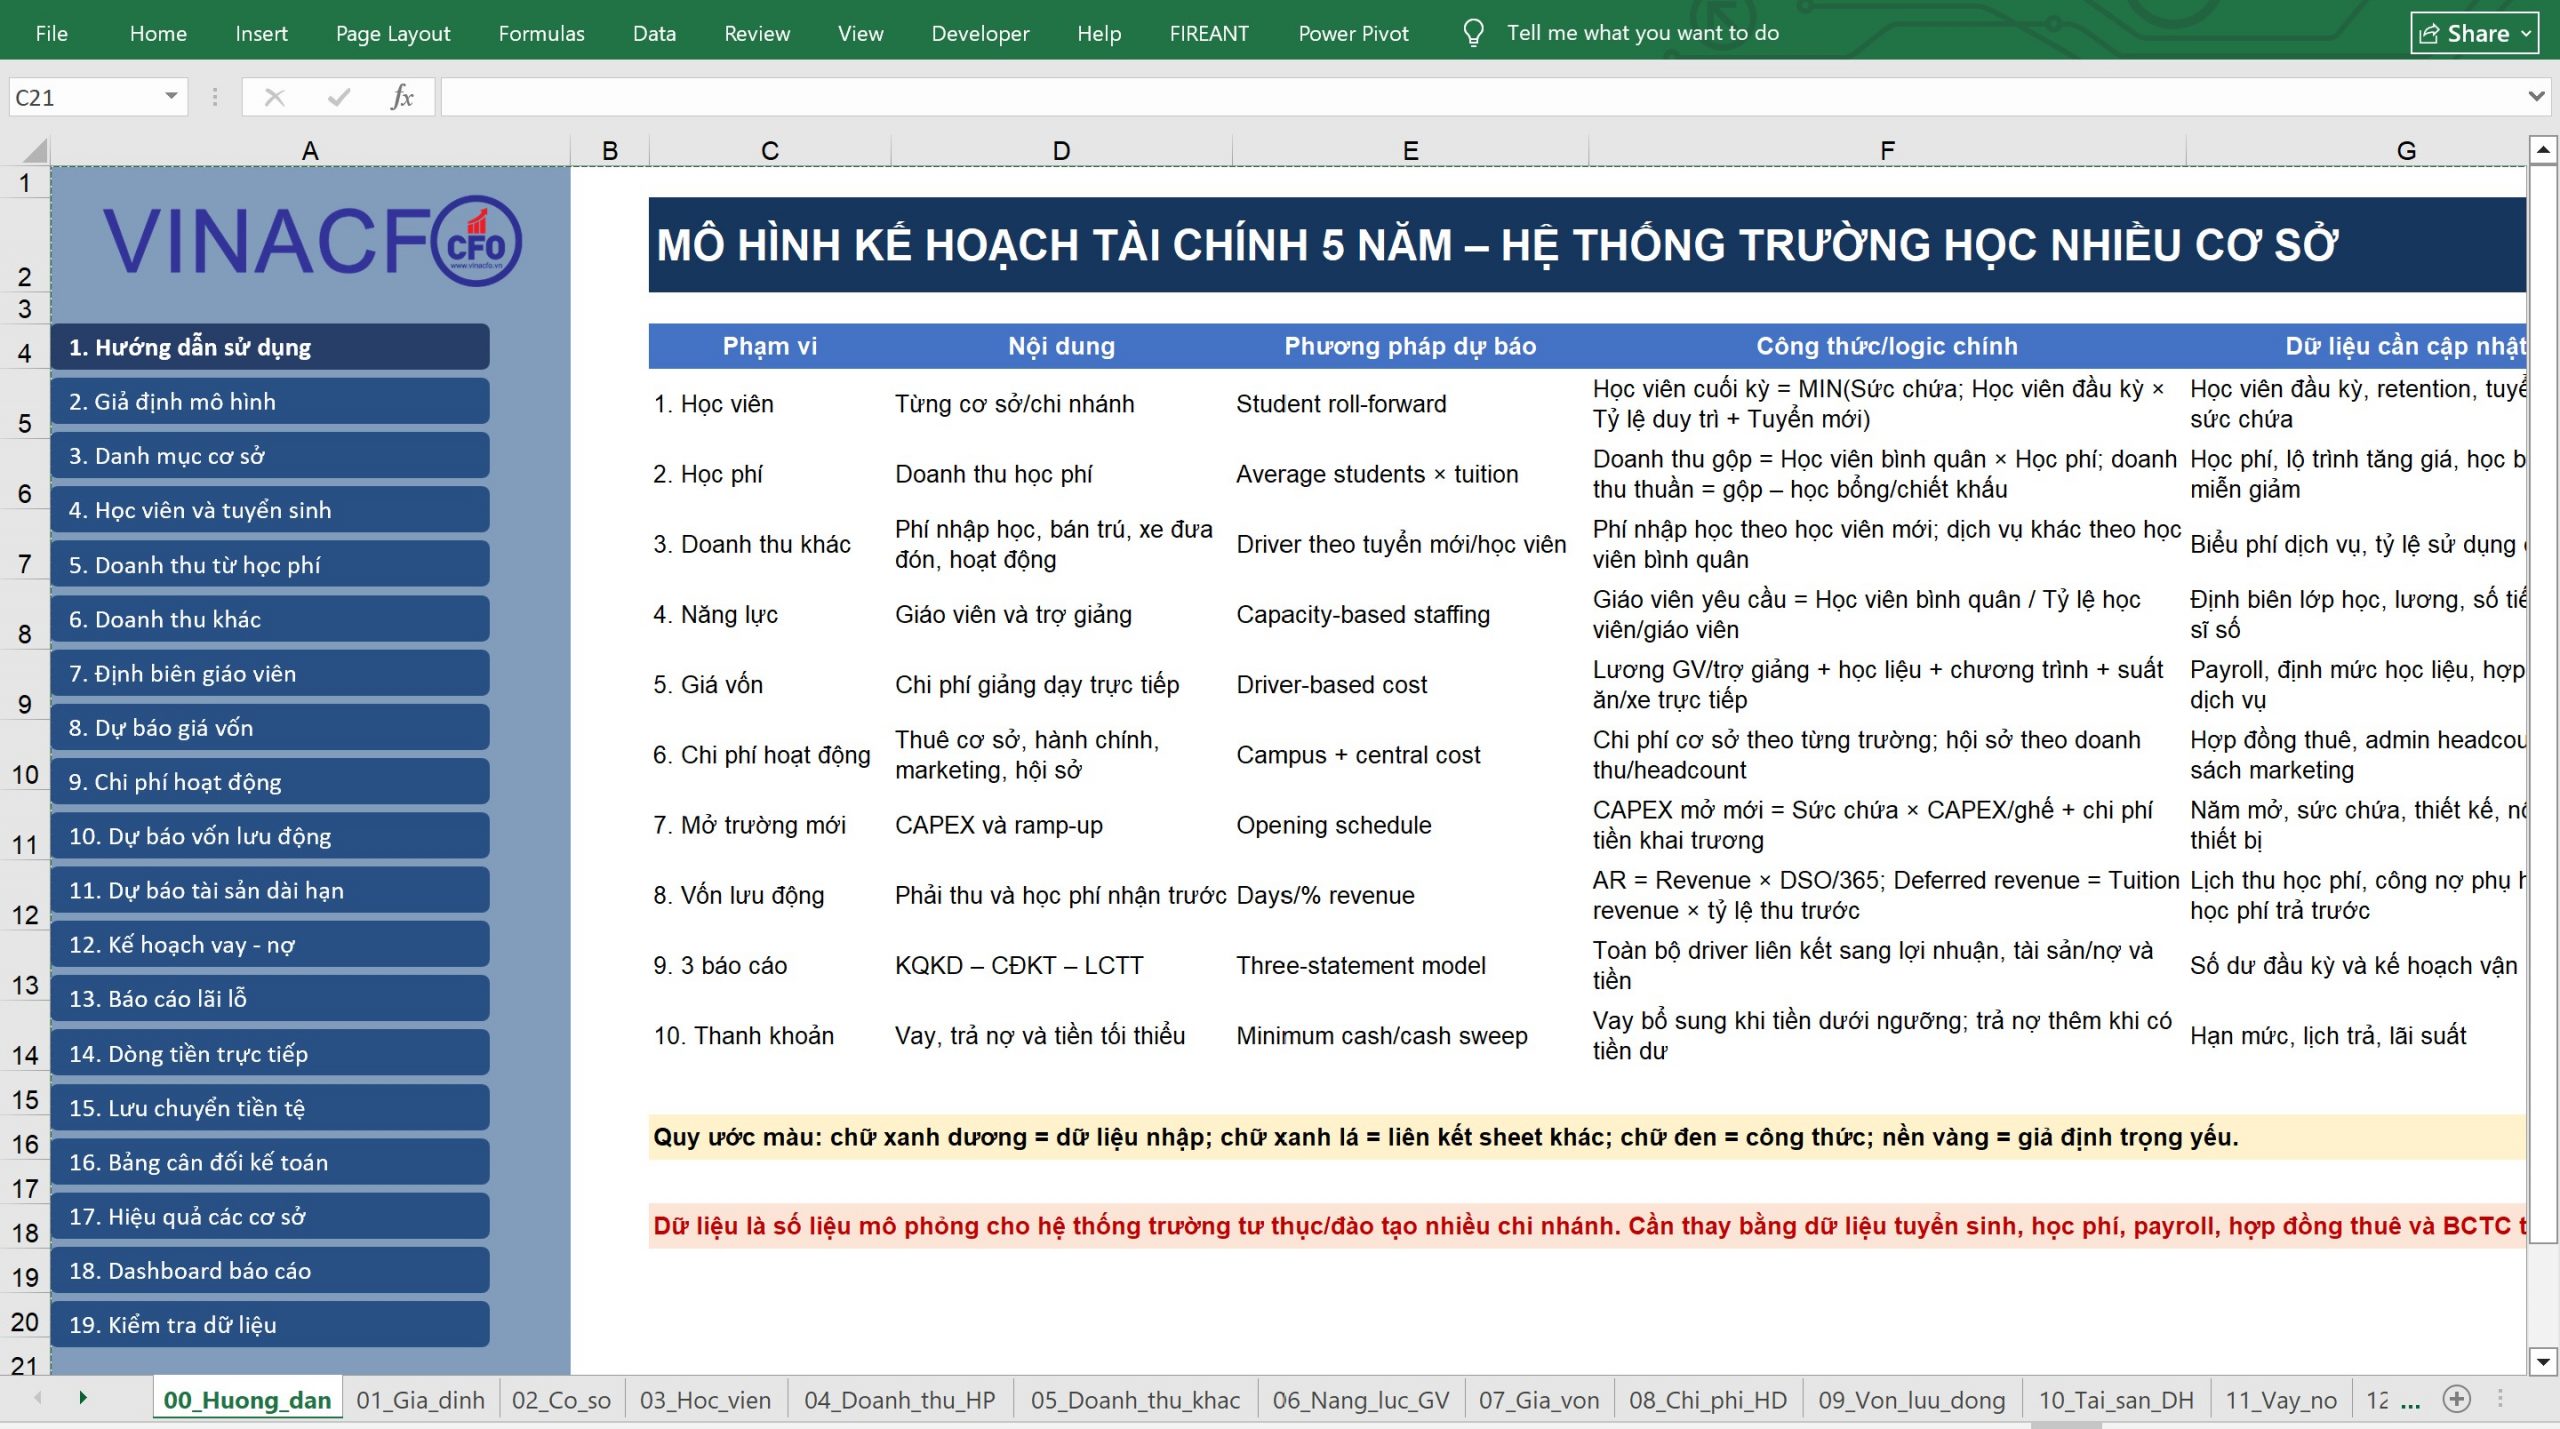Click the Cancel entry X icon
The image size is (2560, 1429).
tap(274, 97)
